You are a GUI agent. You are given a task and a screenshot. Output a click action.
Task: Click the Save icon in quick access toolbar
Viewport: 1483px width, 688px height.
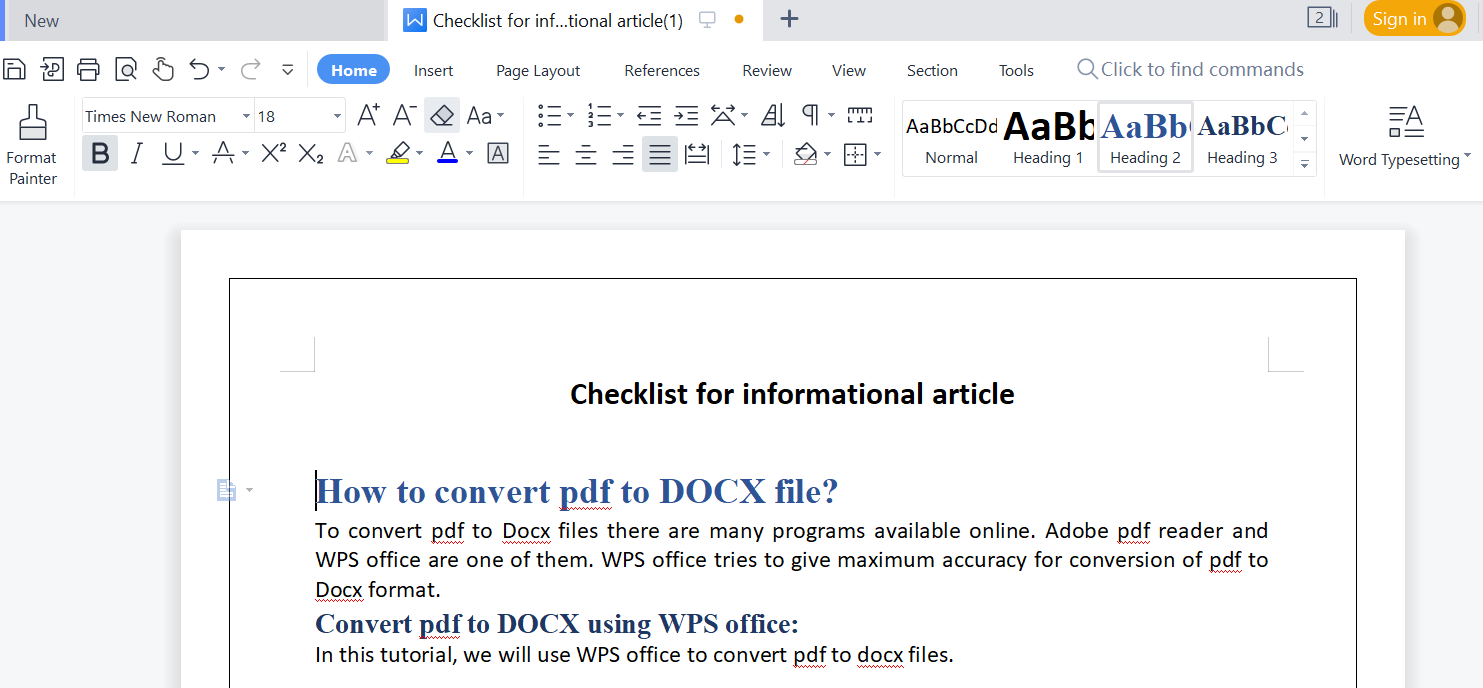point(14,69)
